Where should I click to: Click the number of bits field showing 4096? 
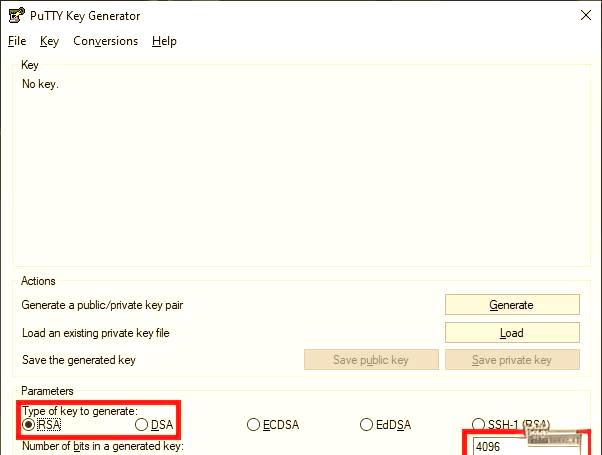[x=526, y=446]
